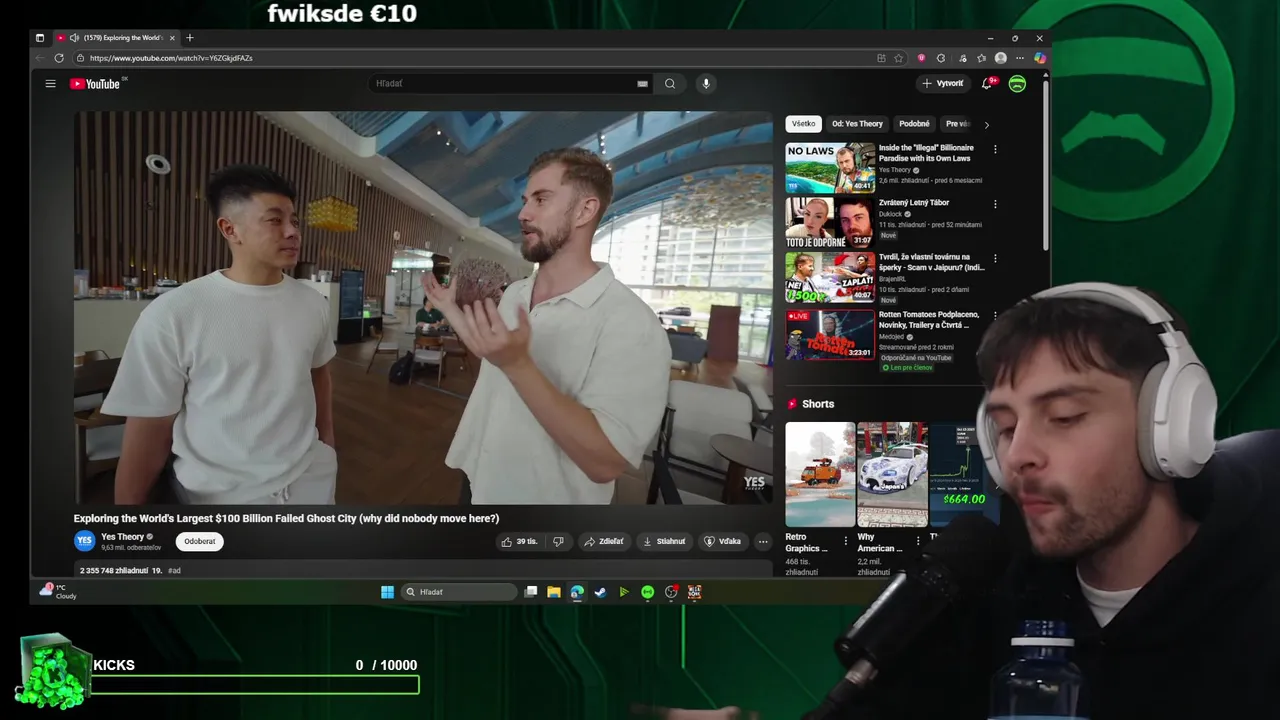Open the Yes Theory channel avatar
This screenshot has width=1280, height=720.
(85, 541)
